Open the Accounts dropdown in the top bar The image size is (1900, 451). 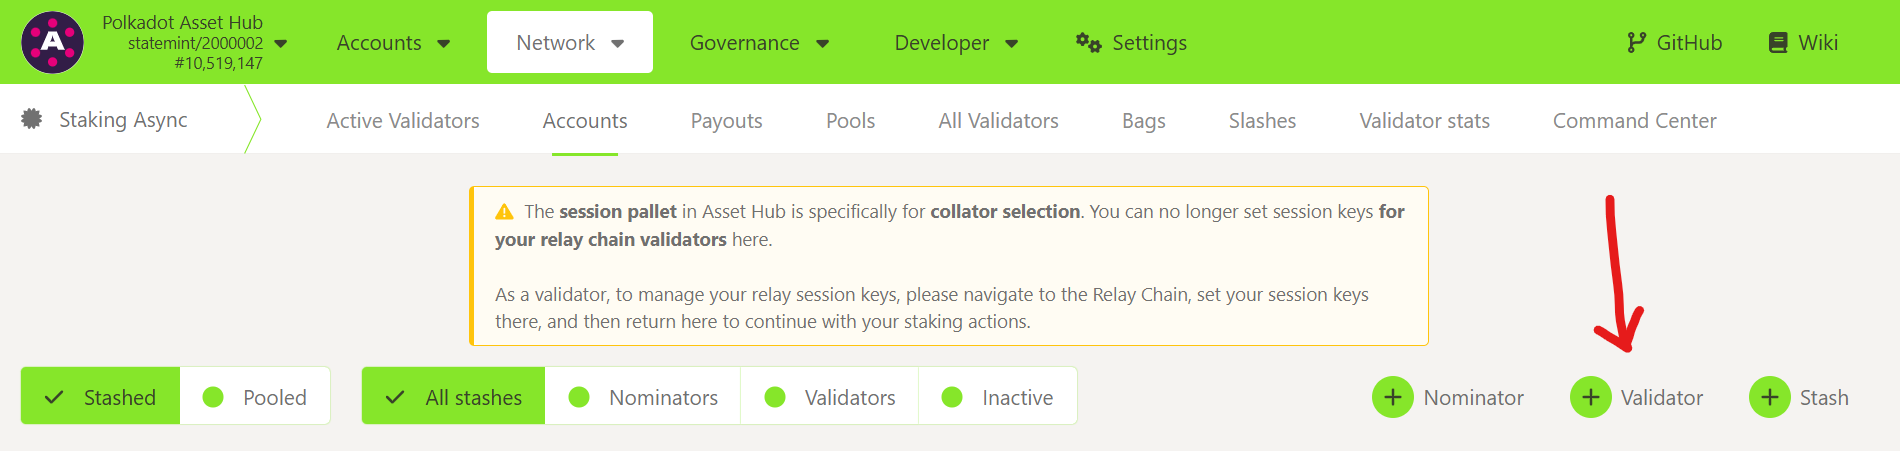click(x=393, y=42)
